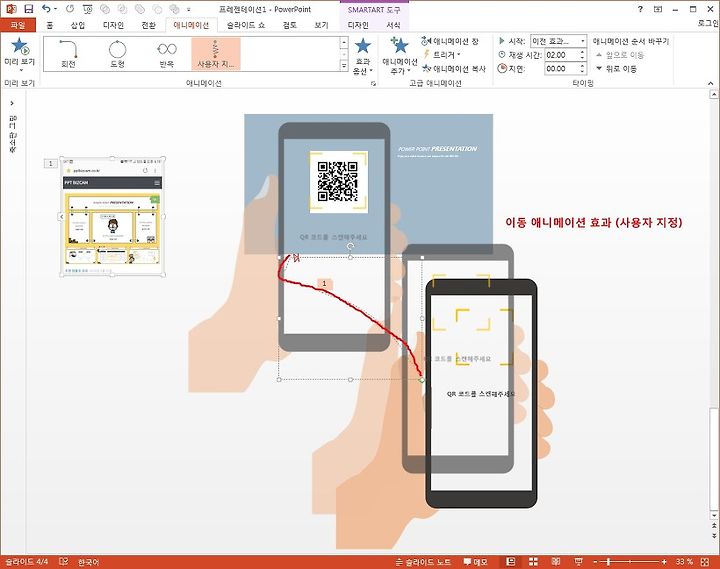
Task: Click 한국어 language indicator
Action: (88, 562)
